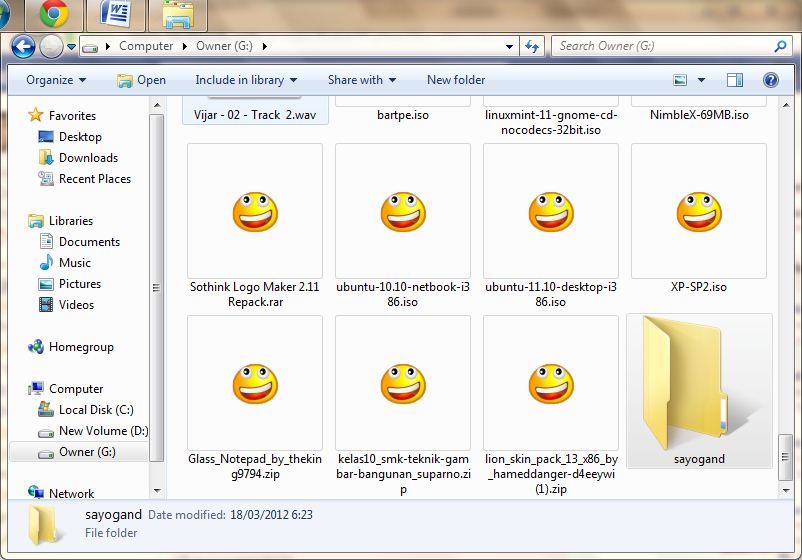Expand arrow after Computer breadcrumb
The image size is (802, 560).
(x=185, y=47)
